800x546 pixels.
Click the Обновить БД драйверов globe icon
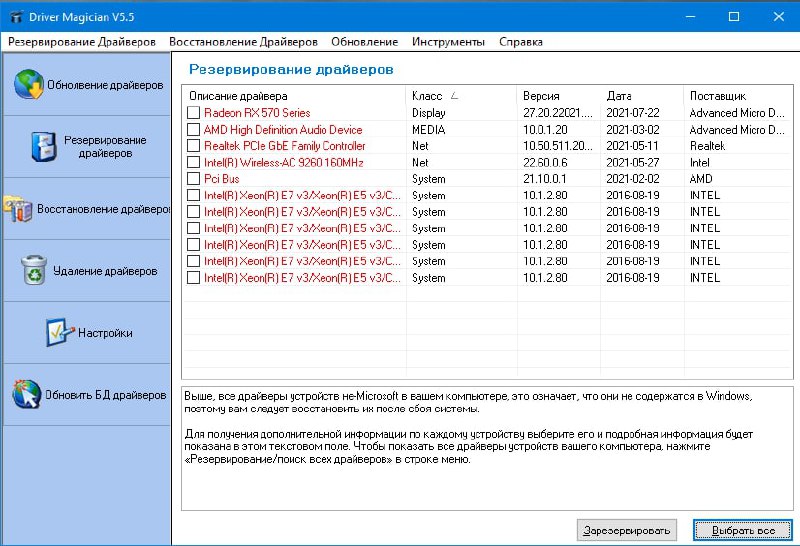(27, 394)
